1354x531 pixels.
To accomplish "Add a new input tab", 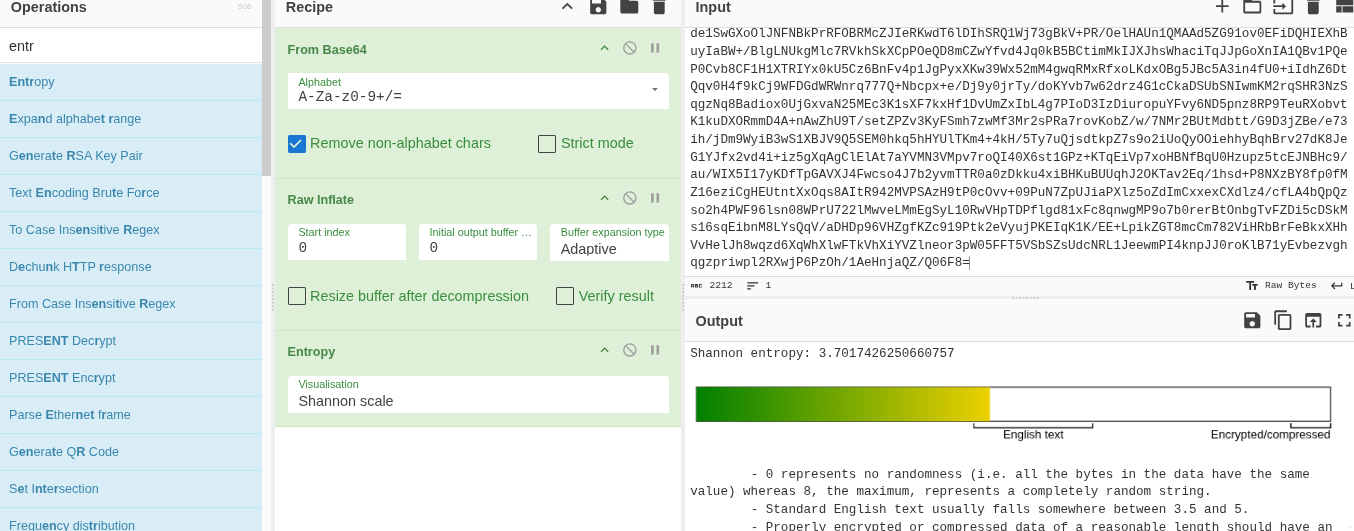I will coord(1222,7).
